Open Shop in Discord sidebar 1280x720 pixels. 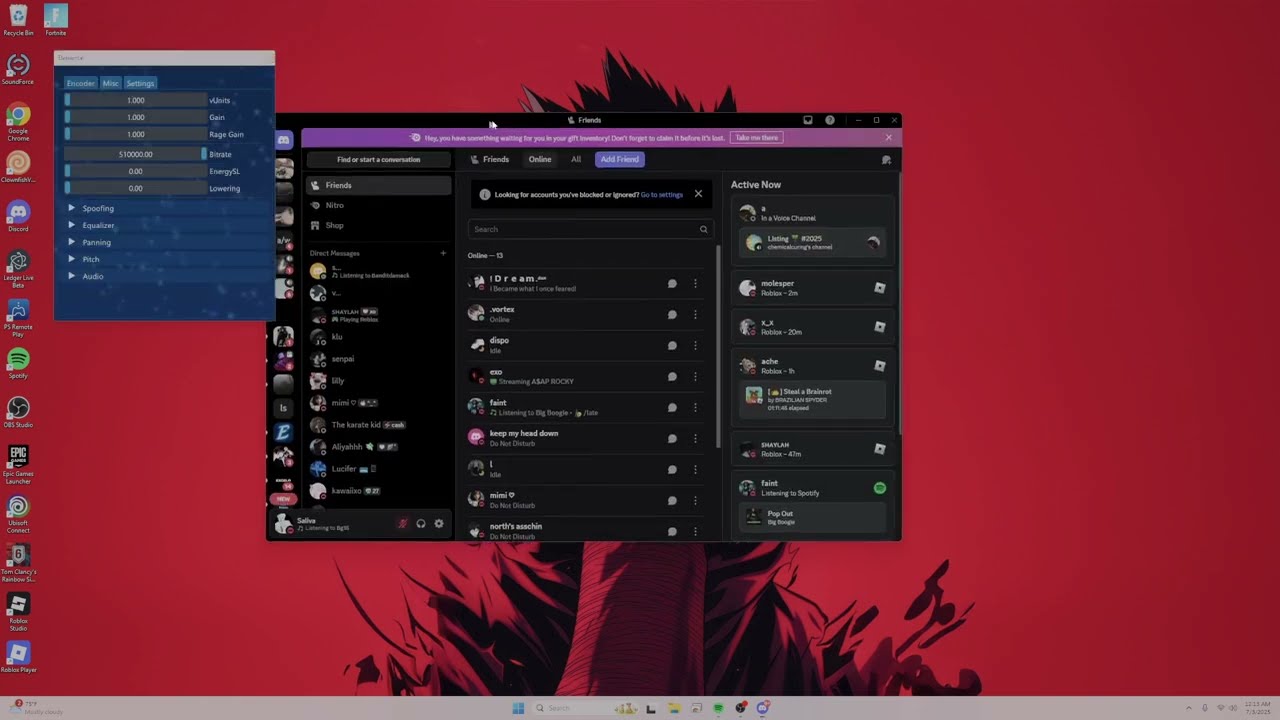[378, 225]
